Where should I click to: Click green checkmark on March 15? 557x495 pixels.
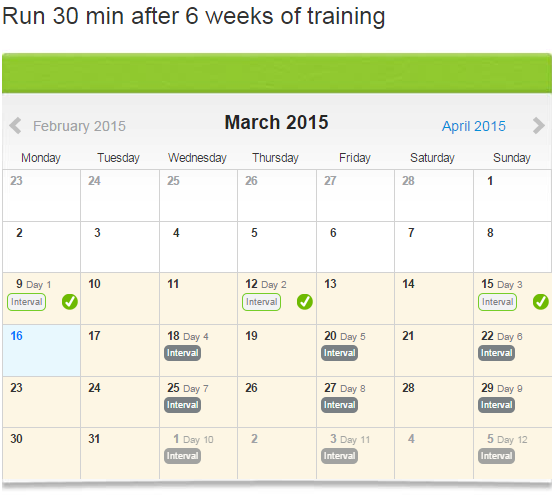pos(541,302)
